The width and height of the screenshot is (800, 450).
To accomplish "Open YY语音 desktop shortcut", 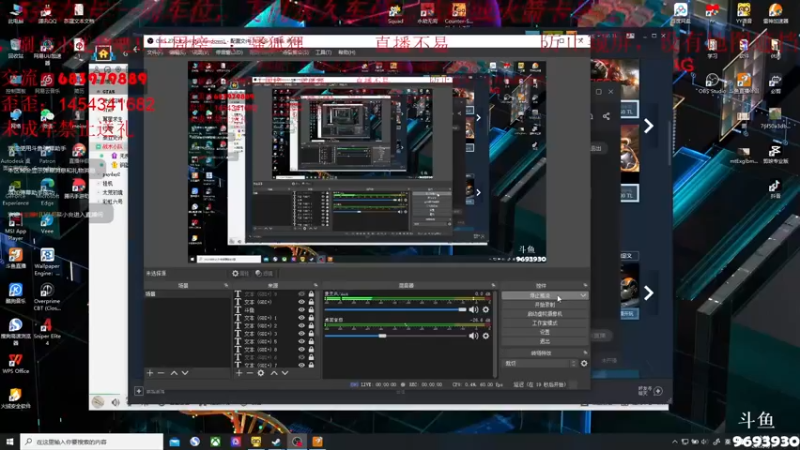I will tap(744, 13).
